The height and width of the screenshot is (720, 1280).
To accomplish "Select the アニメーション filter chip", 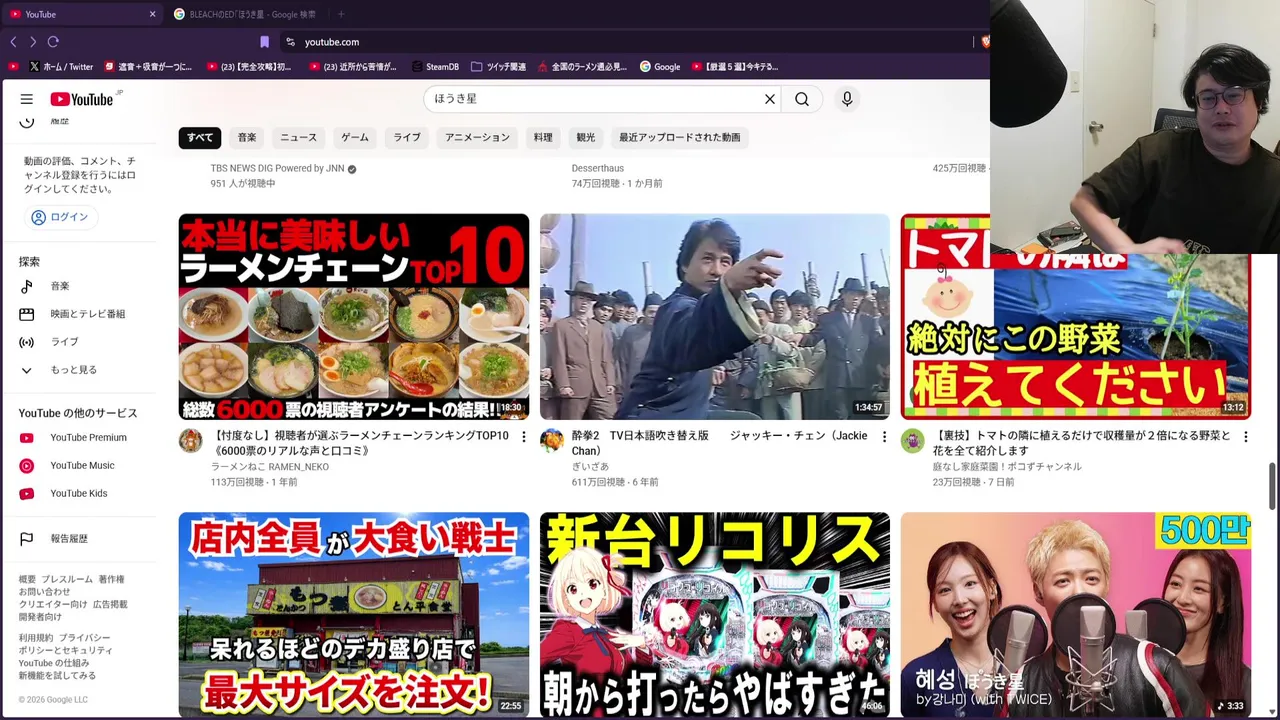I will tap(477, 137).
